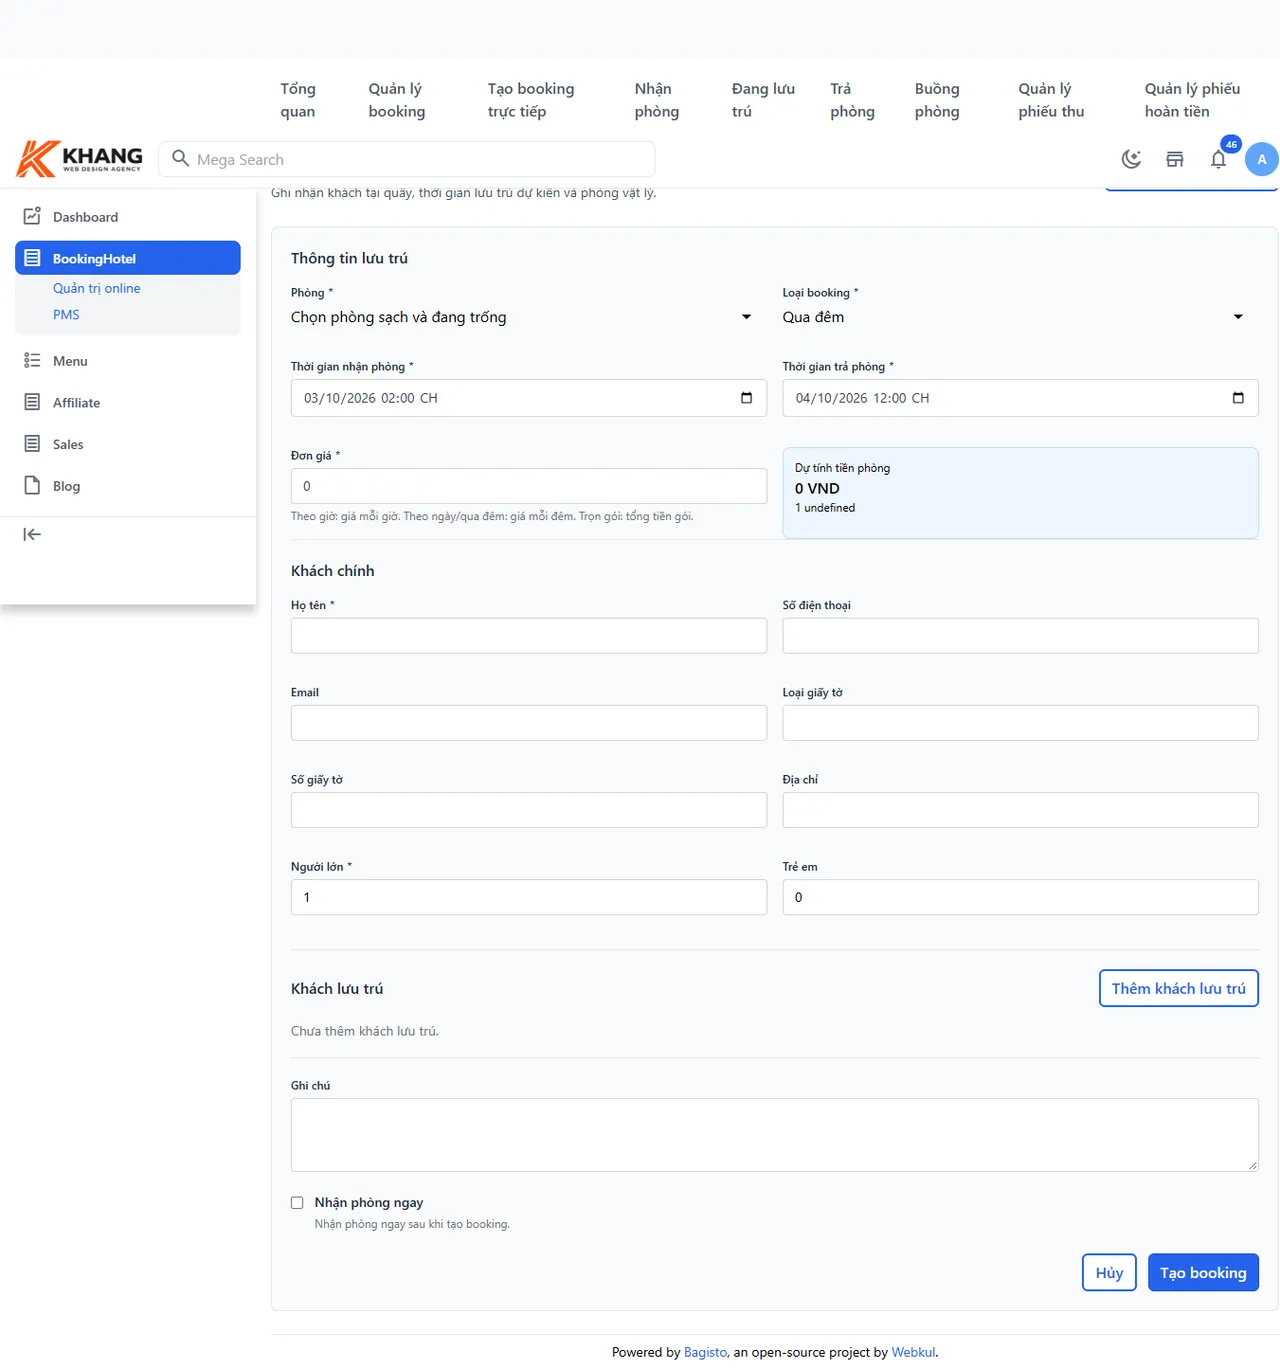This screenshot has width=1280, height=1369.
Task: Click the Khang logo
Action: click(x=80, y=158)
